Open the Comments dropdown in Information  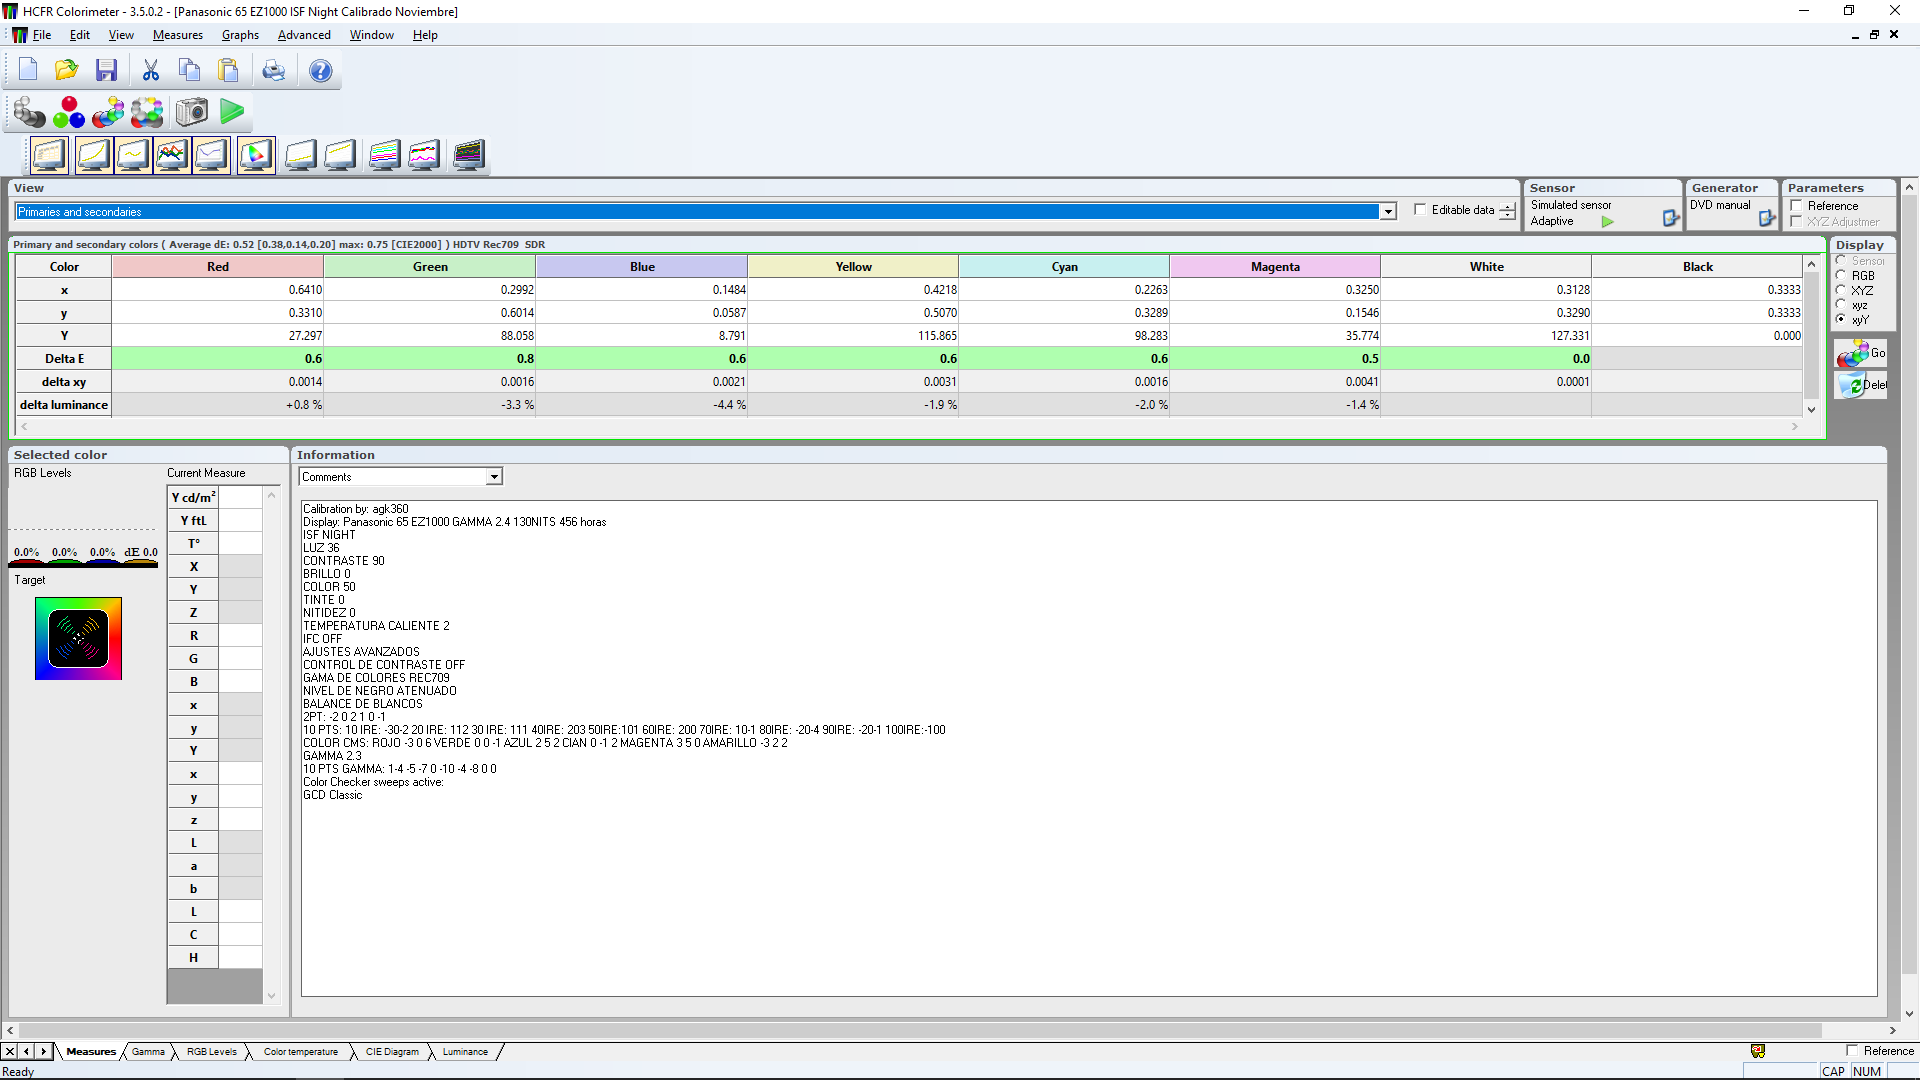click(x=494, y=477)
